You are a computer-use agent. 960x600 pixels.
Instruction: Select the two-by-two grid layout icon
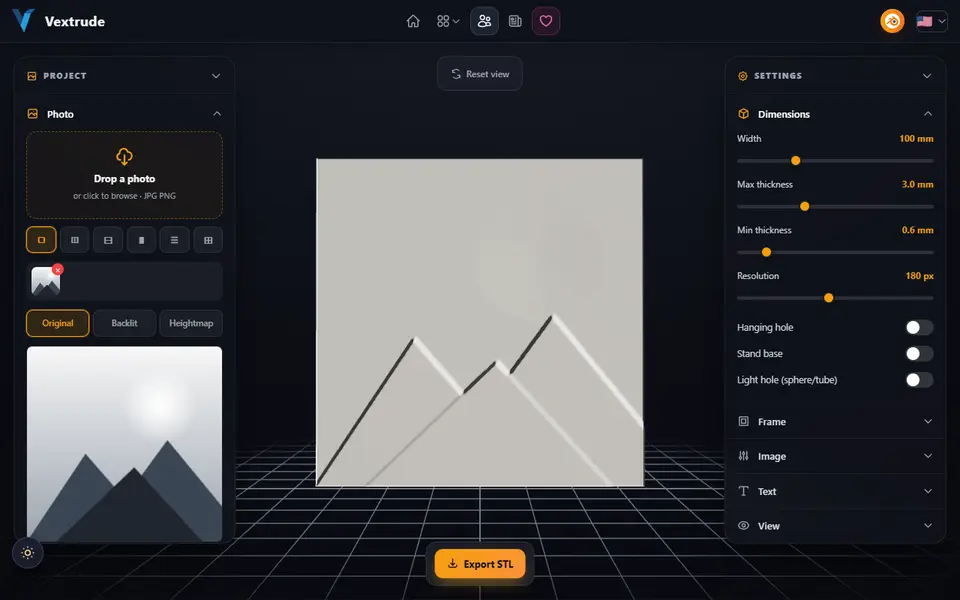click(x=208, y=240)
